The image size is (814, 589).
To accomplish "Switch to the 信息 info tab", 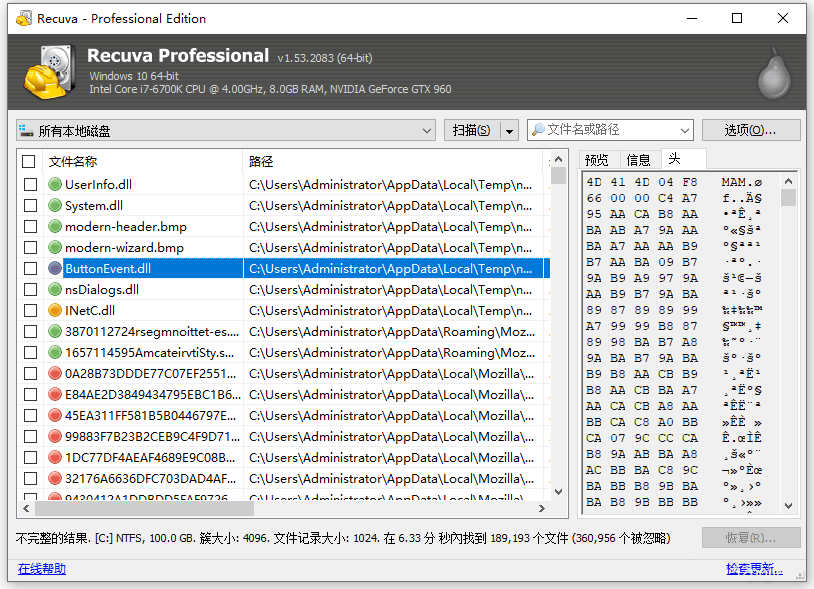I will [x=638, y=160].
